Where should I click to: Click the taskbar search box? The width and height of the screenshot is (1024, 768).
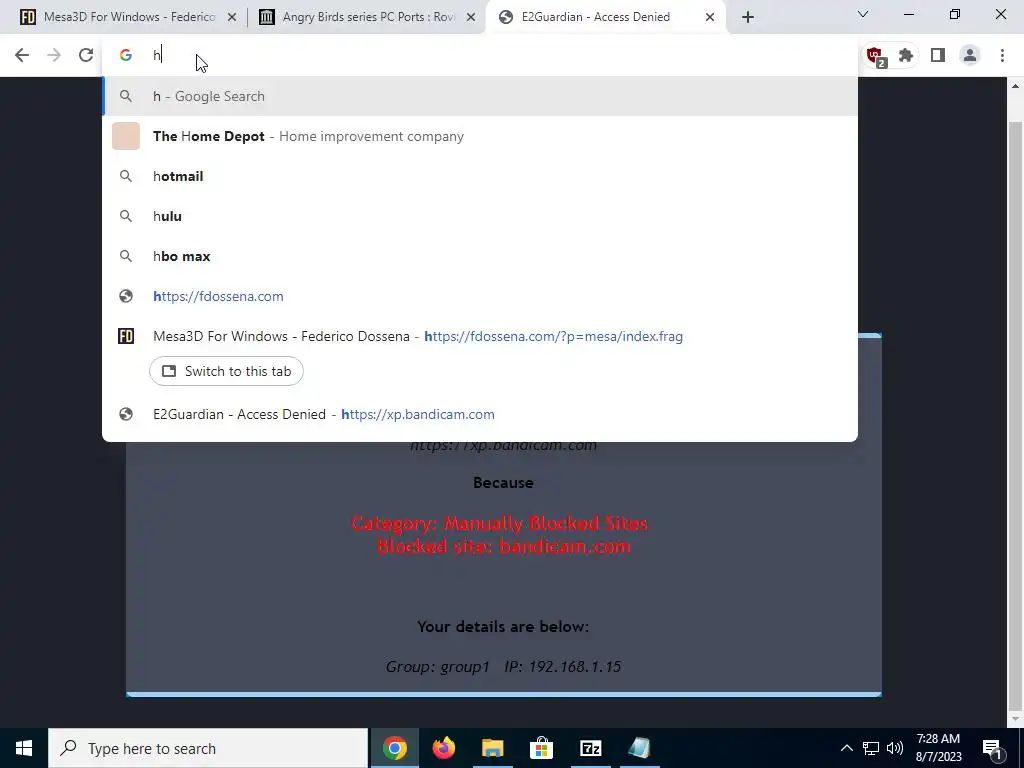click(x=208, y=748)
